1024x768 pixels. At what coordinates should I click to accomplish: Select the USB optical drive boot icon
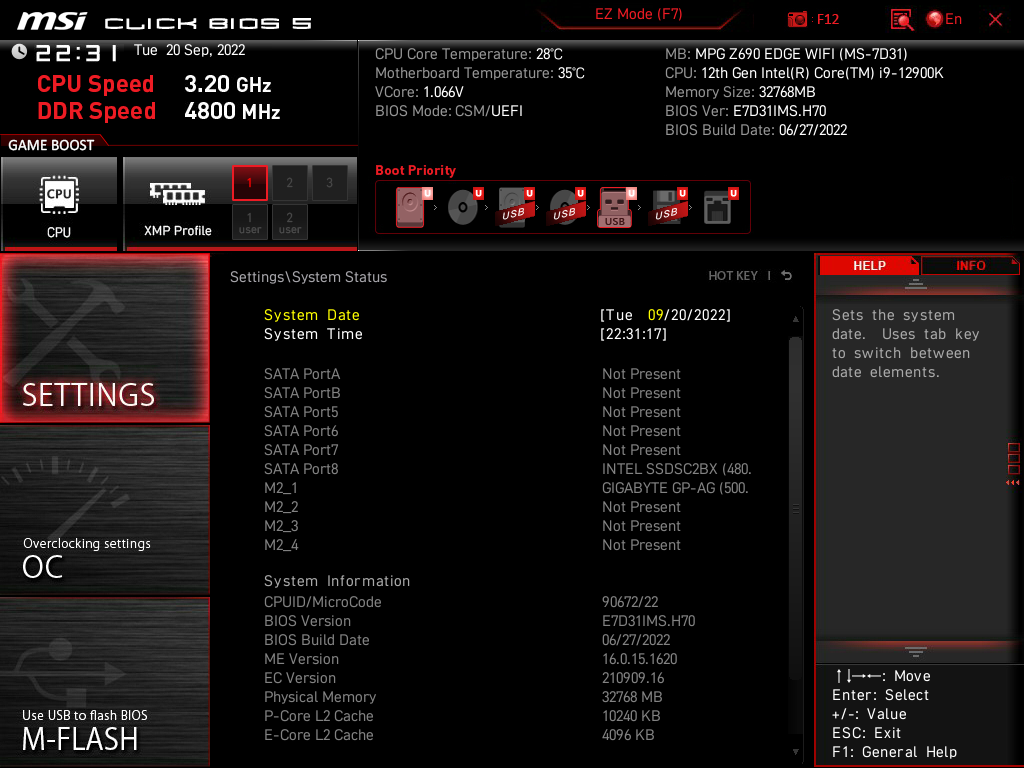566,207
